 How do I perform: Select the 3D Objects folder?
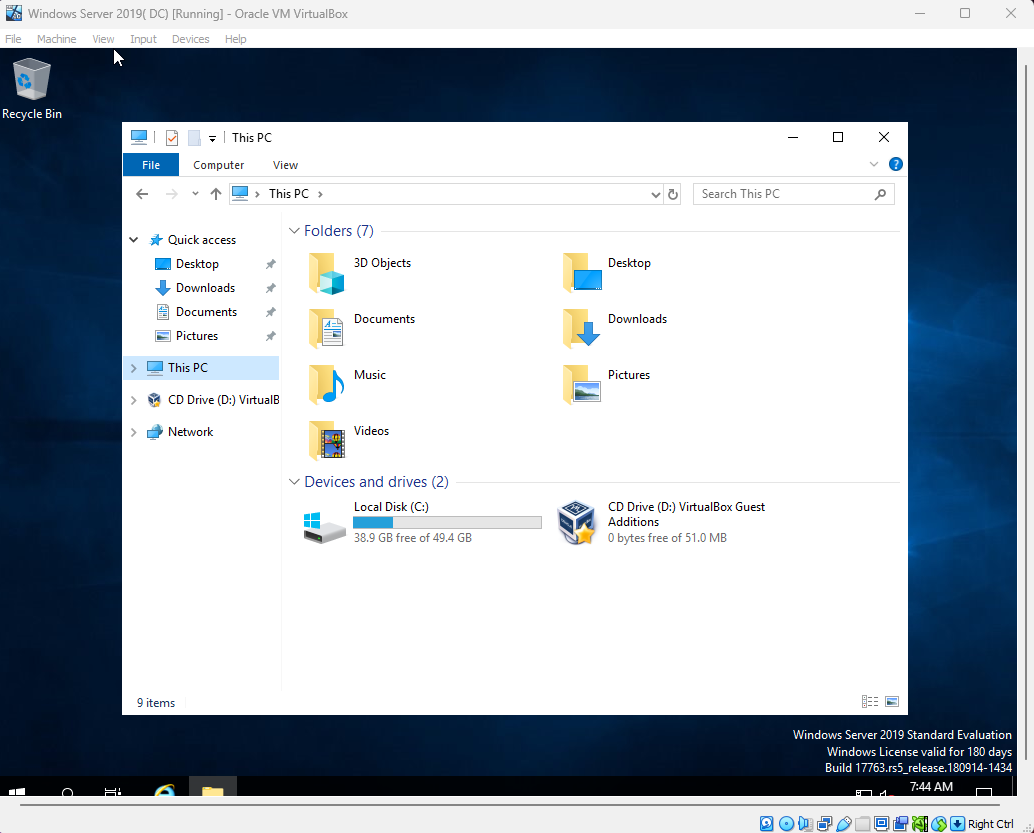click(360, 273)
